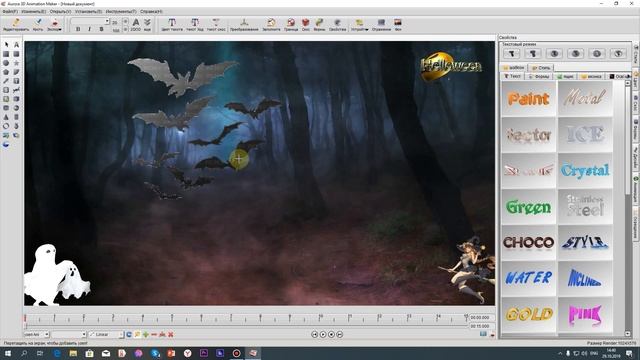Open taskbar search magnifier

pos(24,353)
